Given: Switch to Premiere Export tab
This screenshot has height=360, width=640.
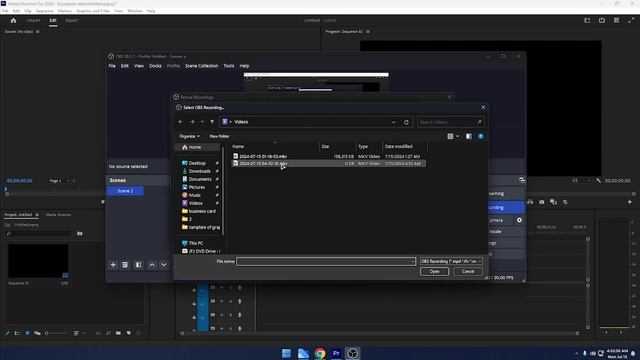Looking at the screenshot, I should tap(71, 20).
